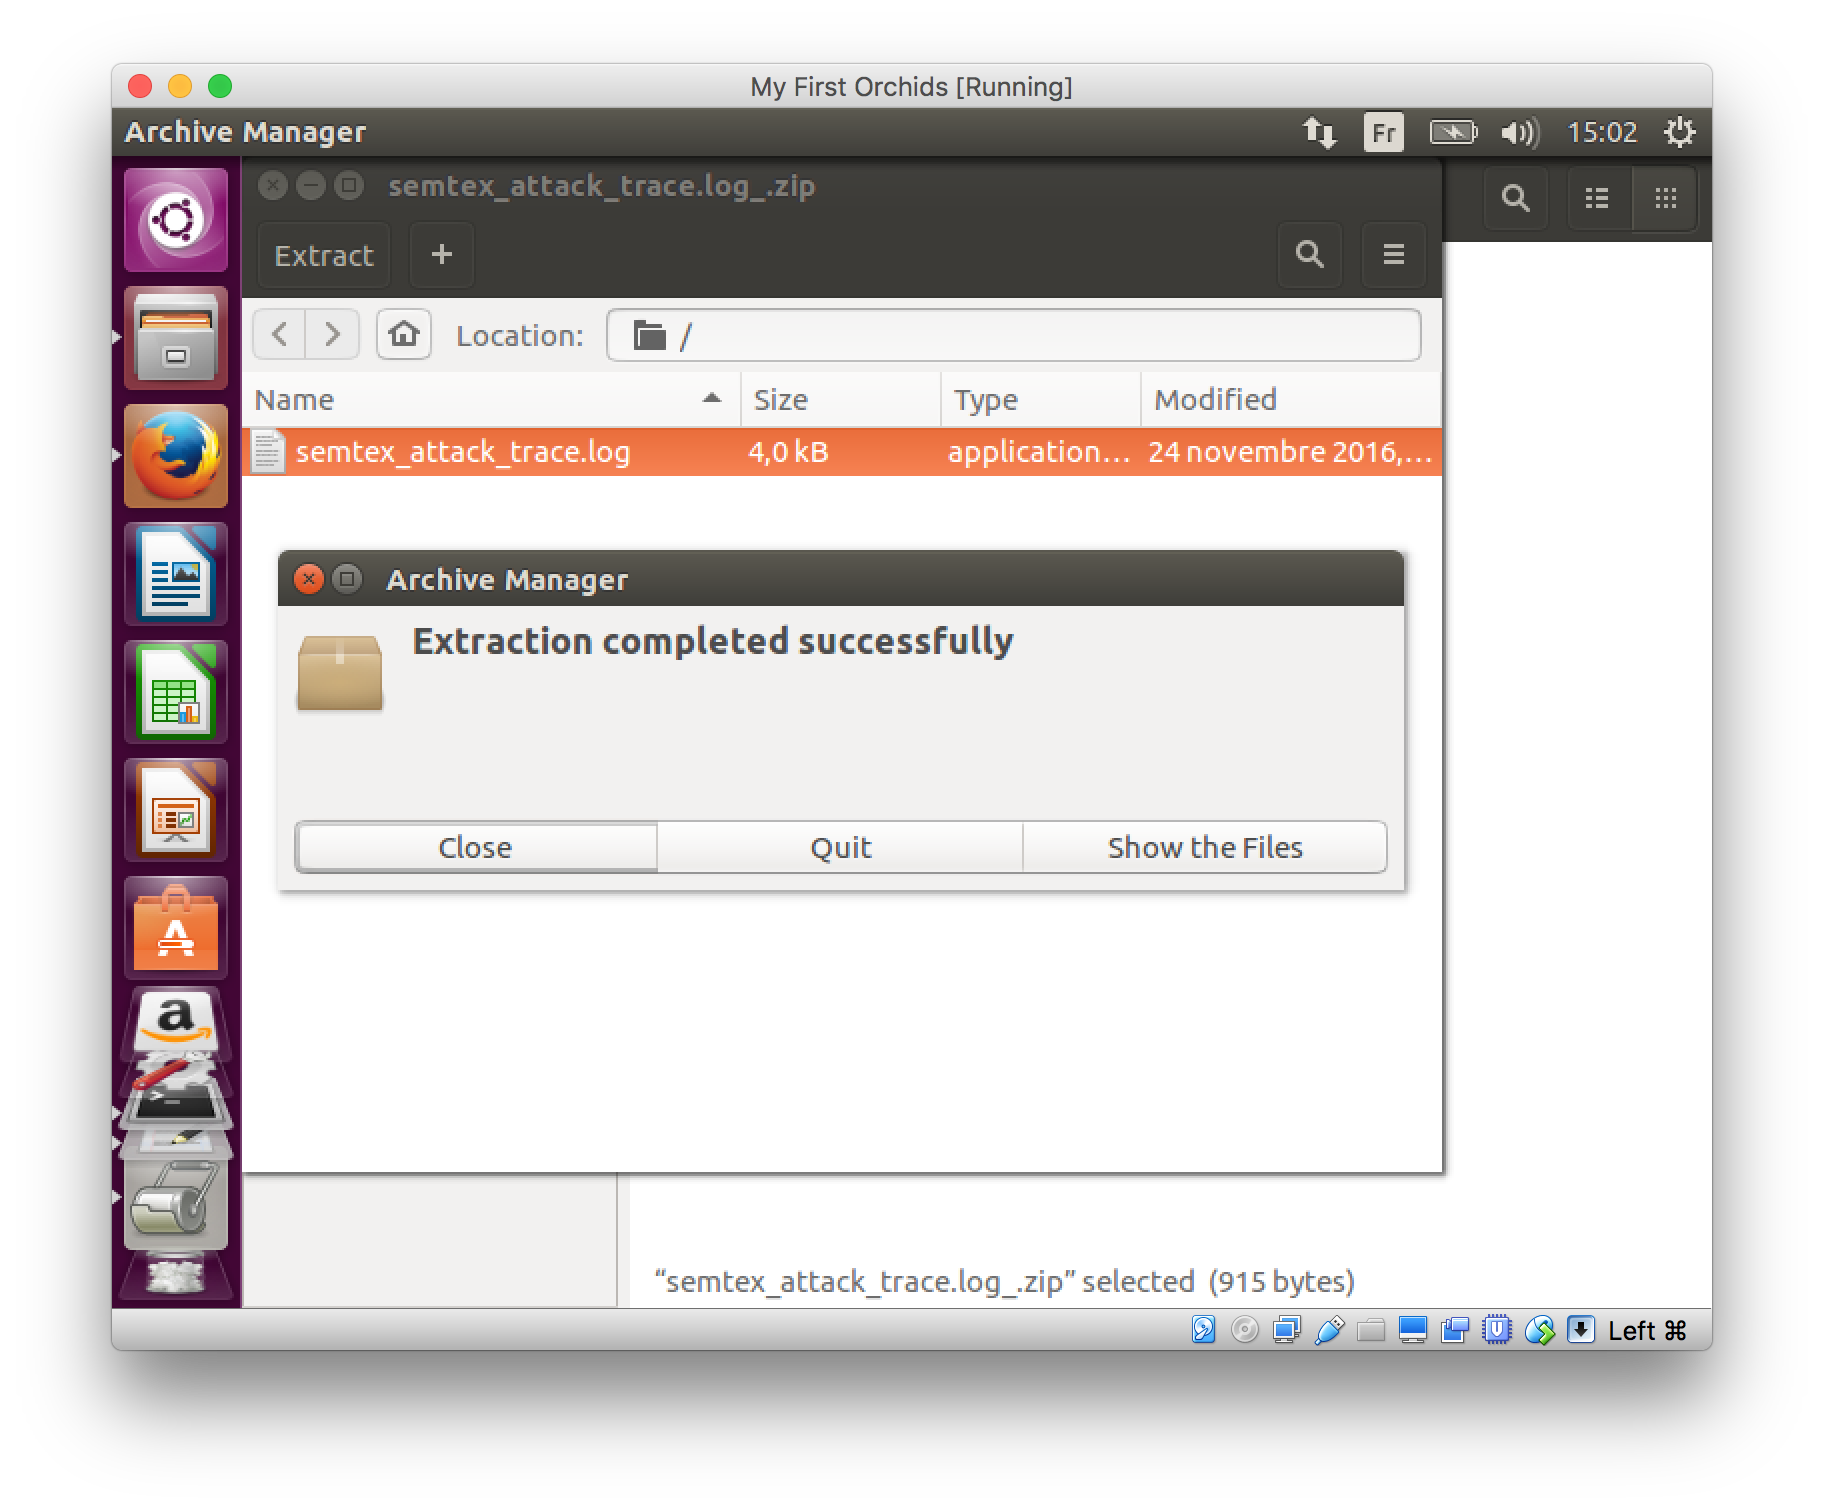The image size is (1824, 1510).
Task: Click the Extract toolbar button
Action: (x=323, y=256)
